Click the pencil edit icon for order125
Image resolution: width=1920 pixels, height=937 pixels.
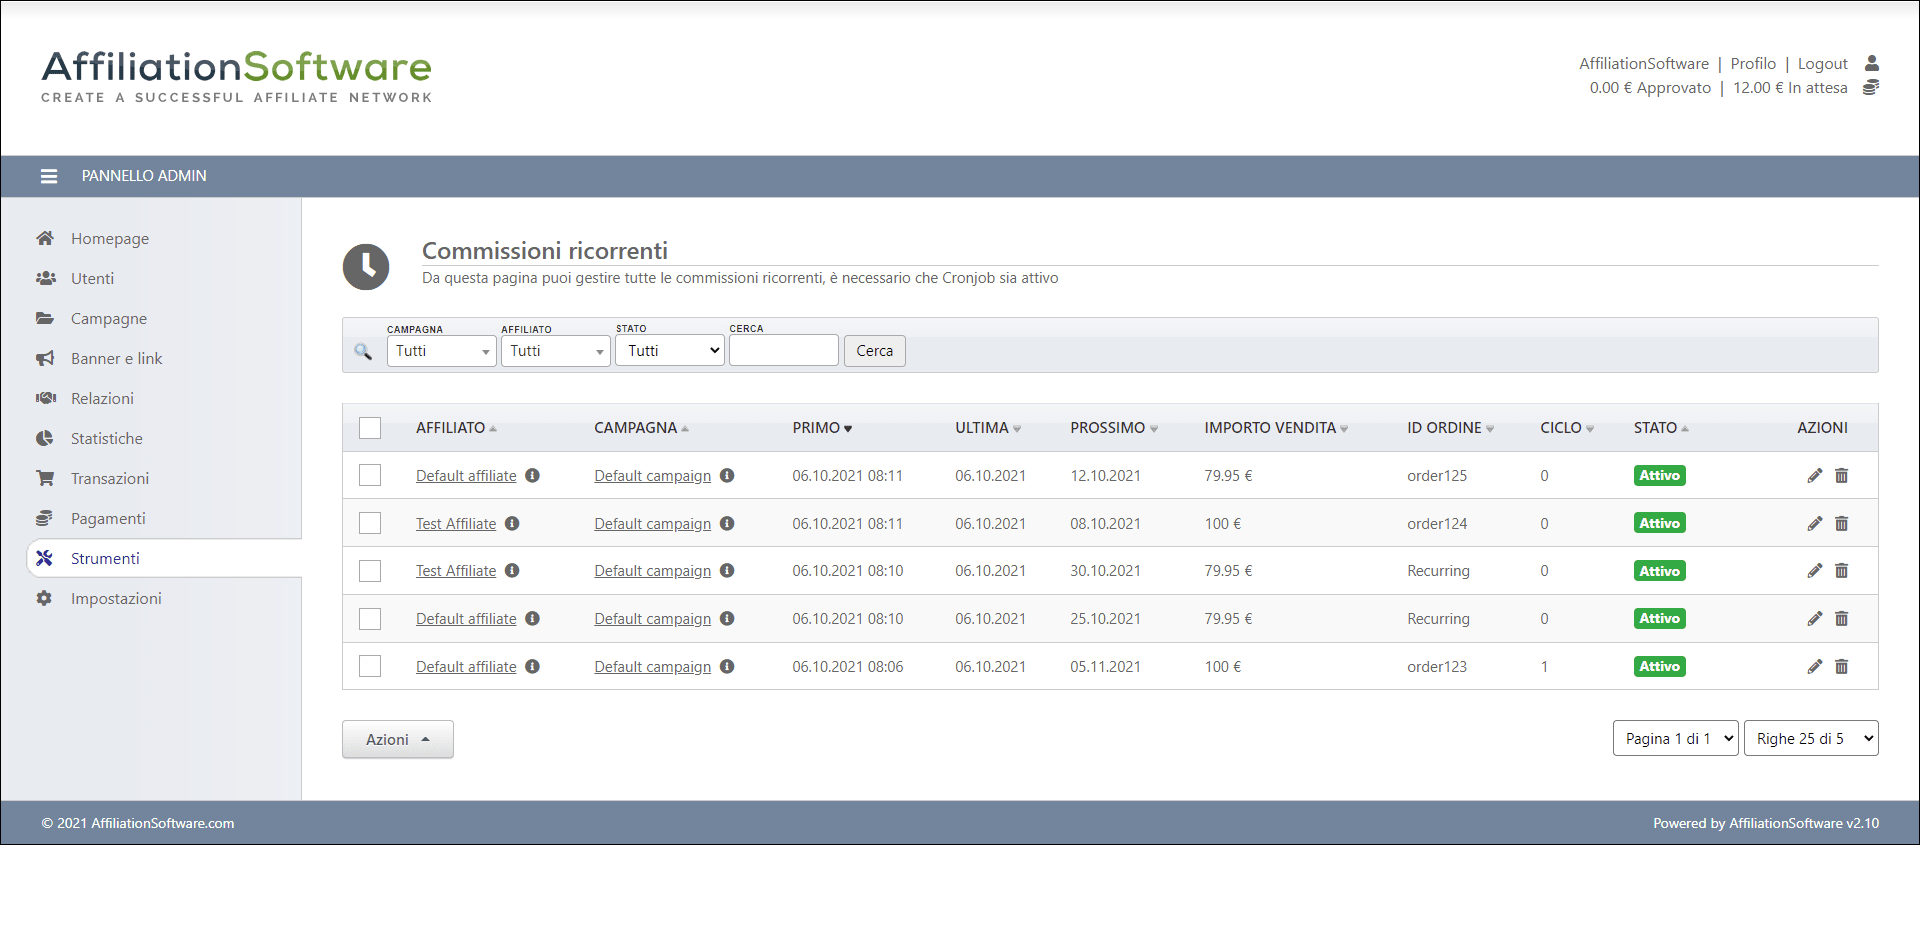pos(1814,476)
